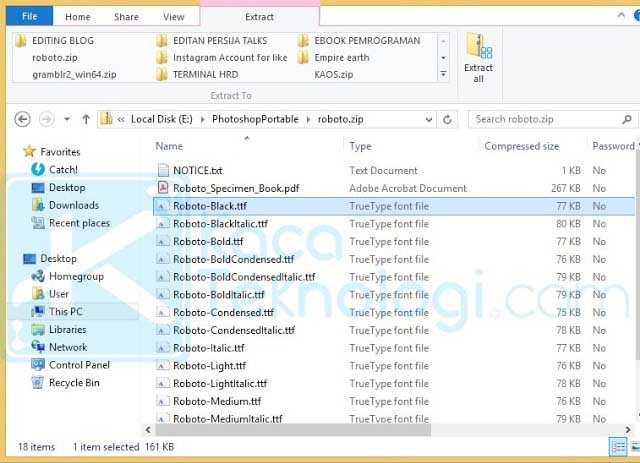Click the Back navigation arrow
Viewport: 640px width, 463px height.
(x=23, y=119)
